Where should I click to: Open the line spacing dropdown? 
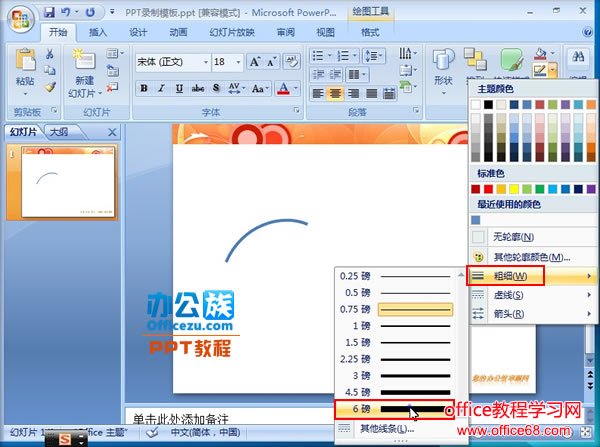[373, 56]
